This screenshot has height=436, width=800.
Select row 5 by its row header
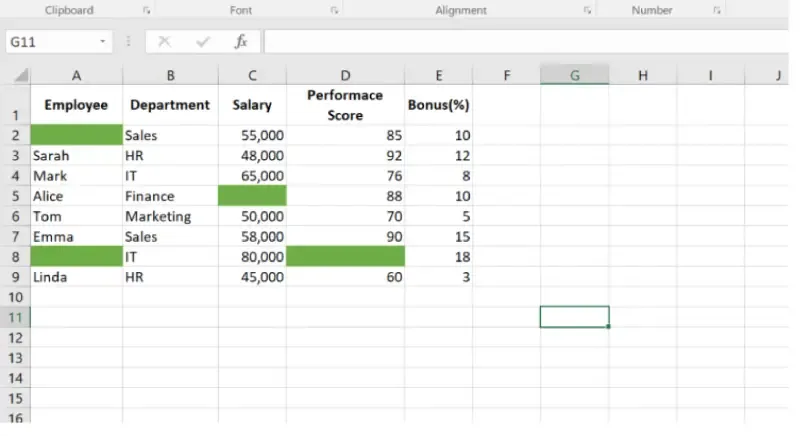click(15, 196)
